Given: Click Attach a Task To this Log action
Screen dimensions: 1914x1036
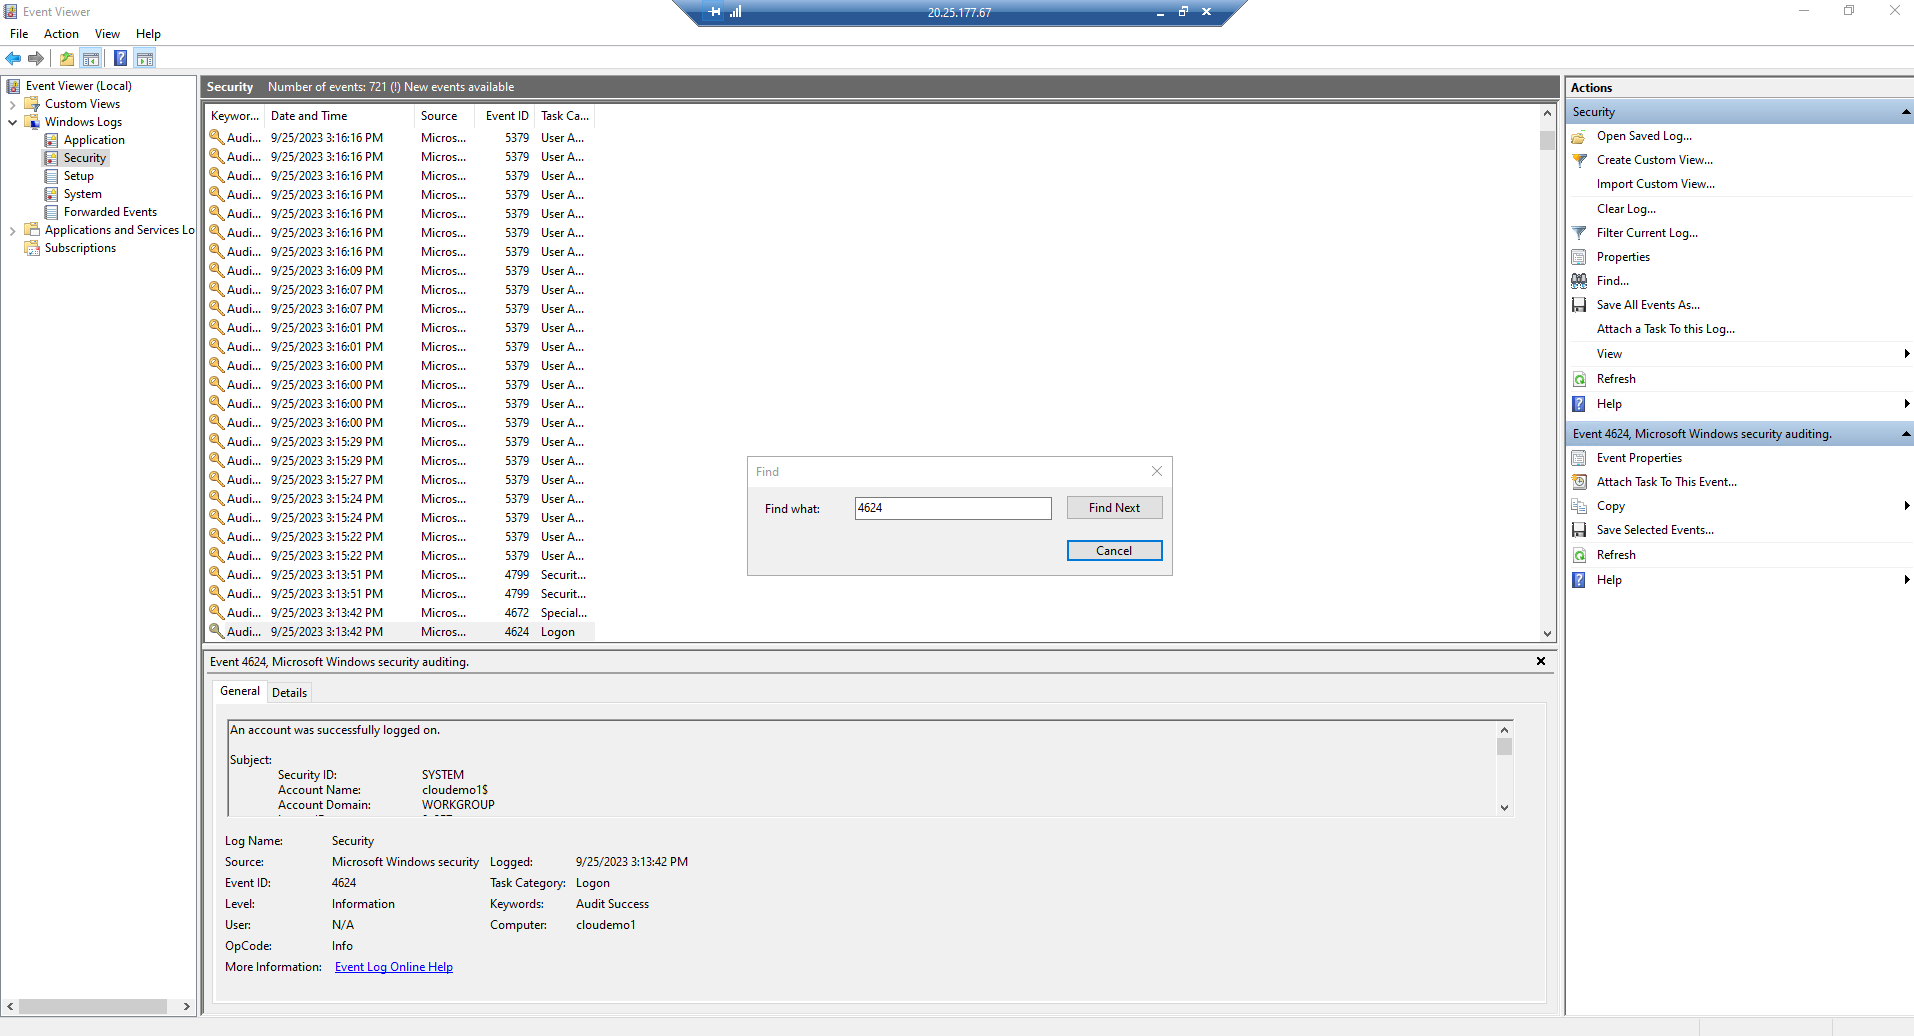Looking at the screenshot, I should coord(1665,329).
